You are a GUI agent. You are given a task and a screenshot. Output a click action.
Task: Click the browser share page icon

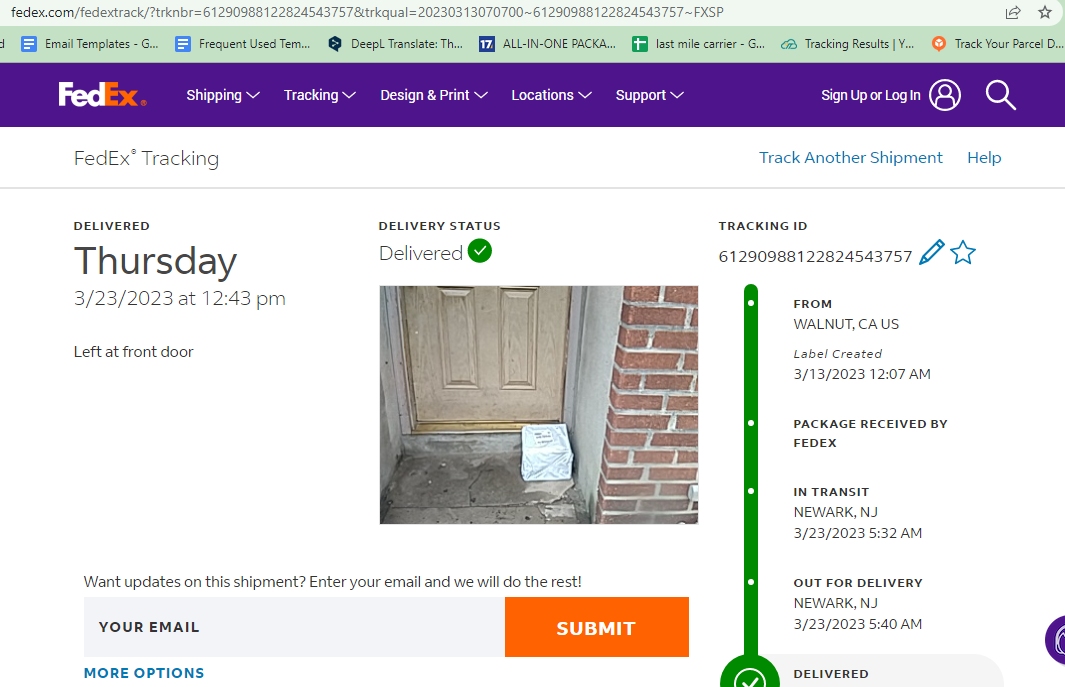[1013, 12]
